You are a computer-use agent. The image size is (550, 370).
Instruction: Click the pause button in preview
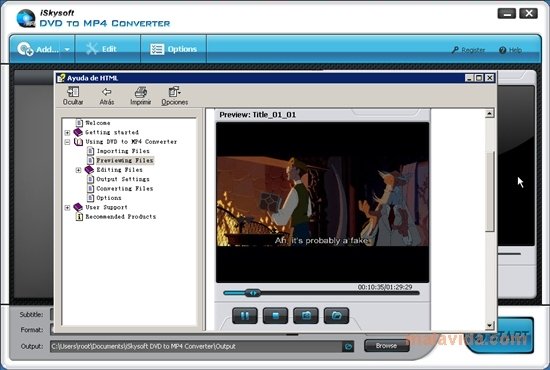tap(244, 316)
